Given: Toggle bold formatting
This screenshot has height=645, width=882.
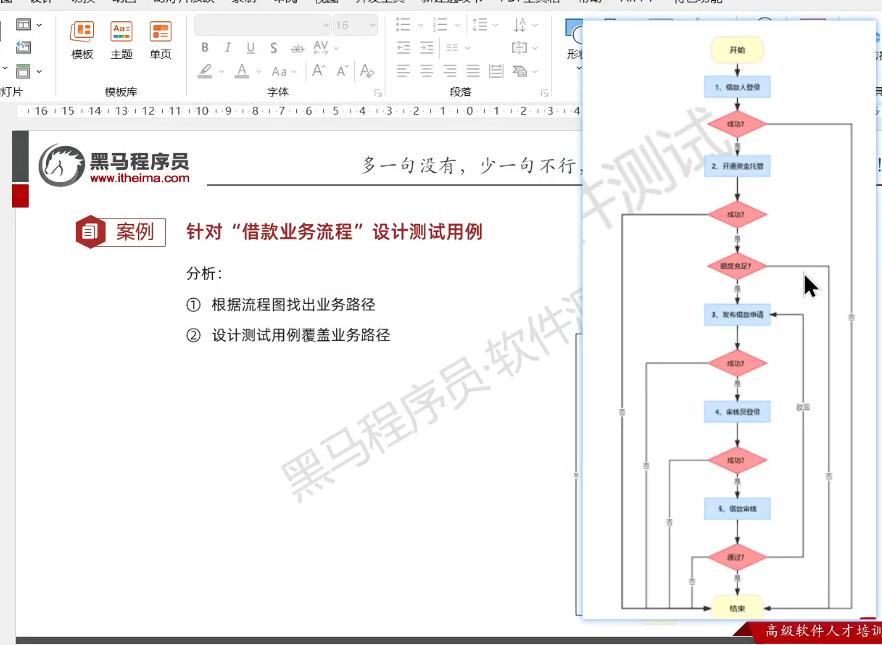Looking at the screenshot, I should [x=205, y=48].
